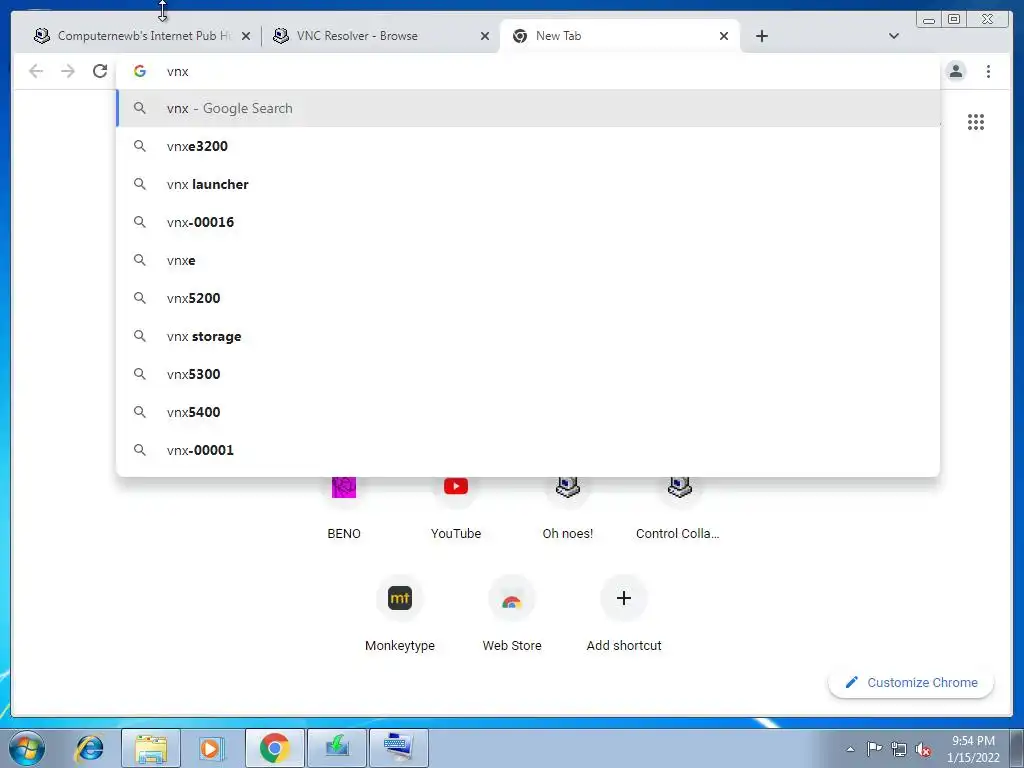Screen dimensions: 1024x768
Task: Open the Windows Start menu orb
Action: point(27,748)
